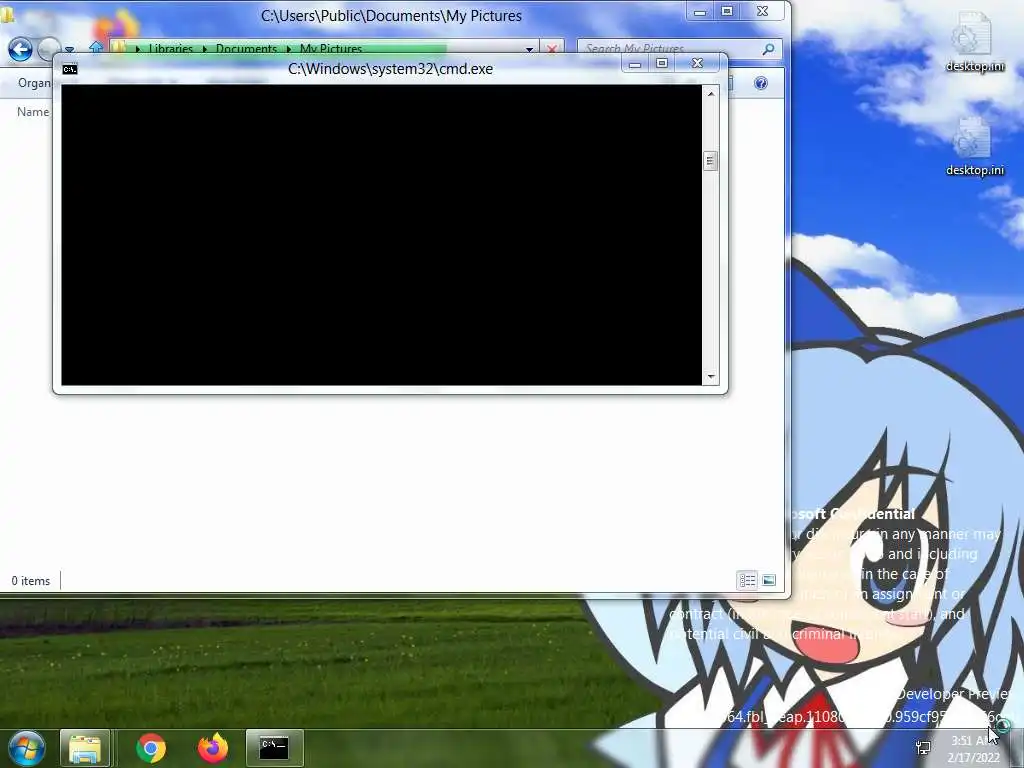The height and width of the screenshot is (768, 1024).
Task: Click the cmd vertical scrollbar thumb
Action: click(711, 161)
